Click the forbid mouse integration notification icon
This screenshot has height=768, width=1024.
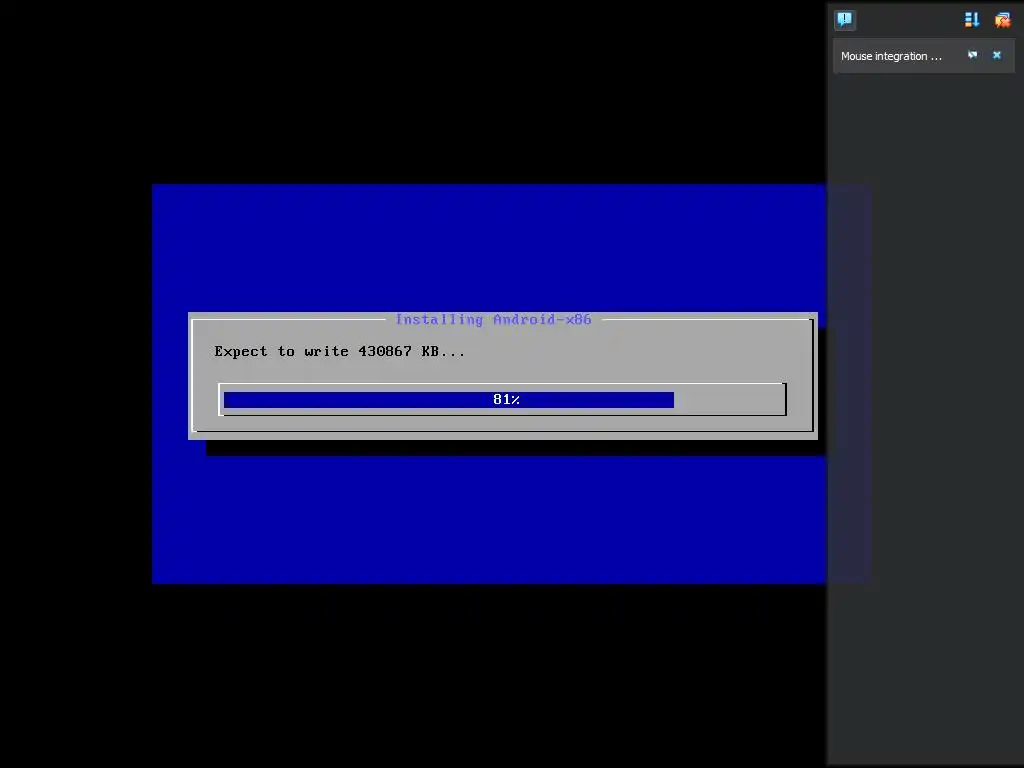[972, 56]
